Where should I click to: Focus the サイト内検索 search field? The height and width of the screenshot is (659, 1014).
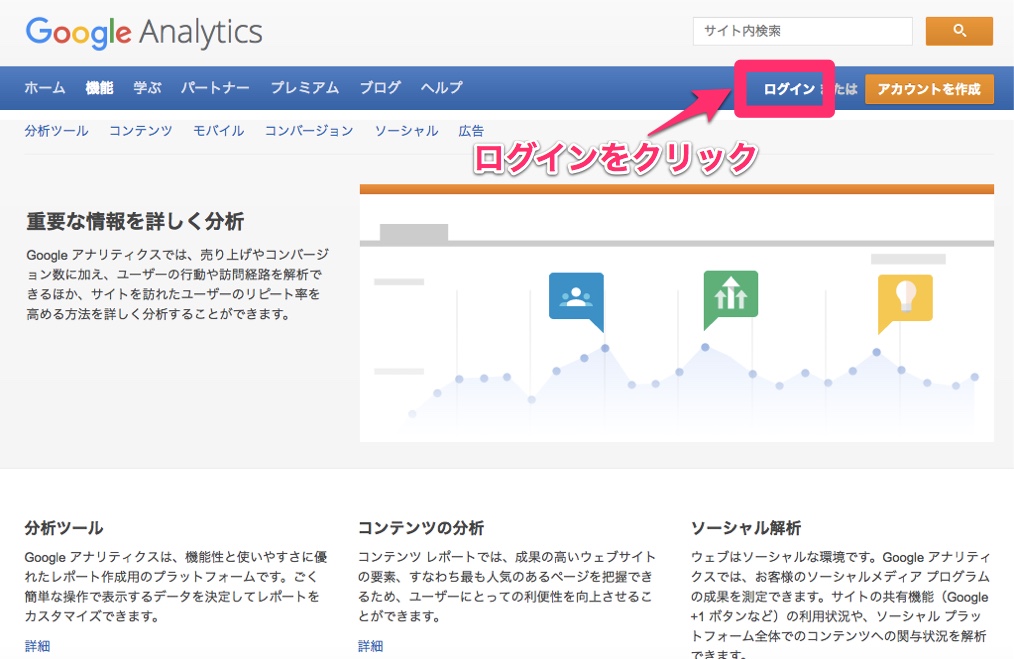803,31
